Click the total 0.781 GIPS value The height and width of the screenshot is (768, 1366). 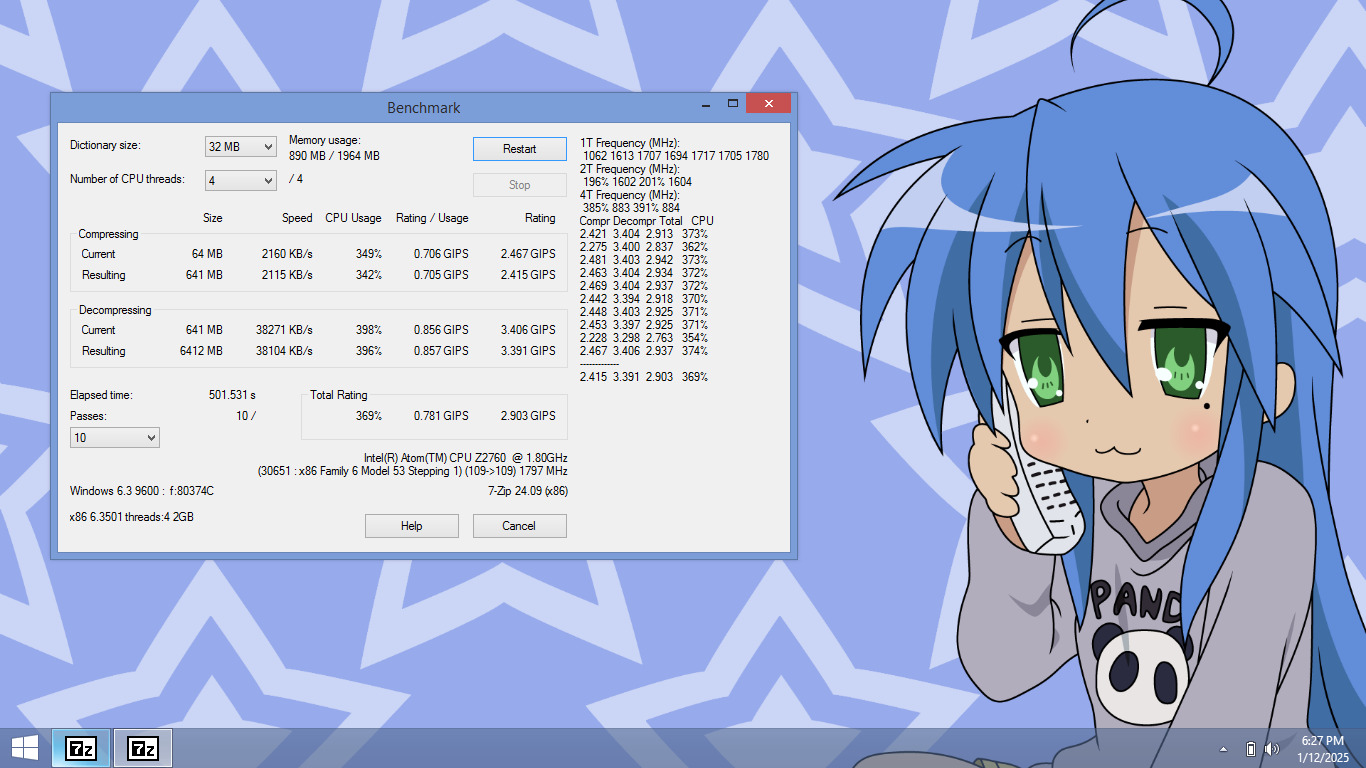pos(441,416)
